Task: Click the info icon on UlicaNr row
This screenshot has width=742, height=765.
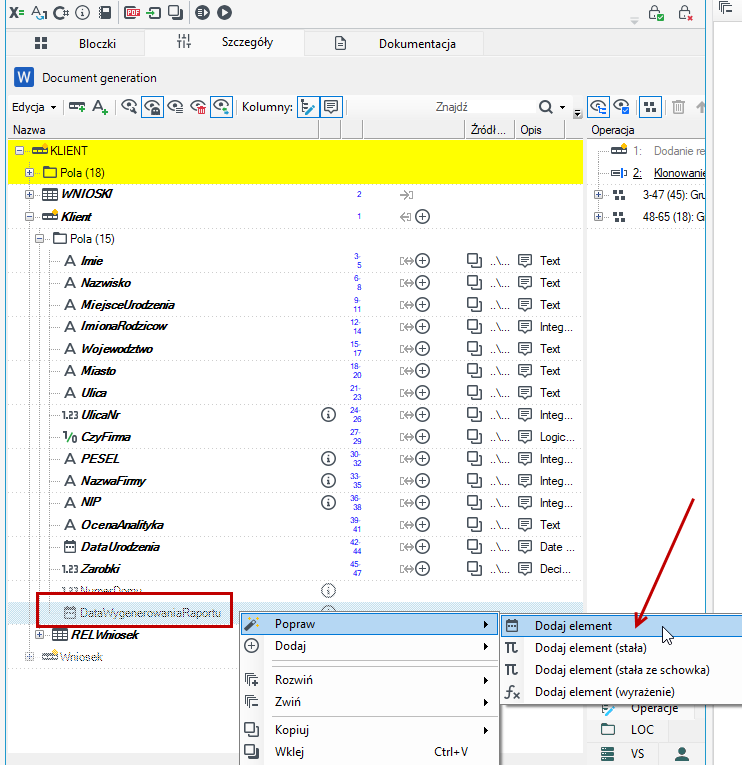Action: [328, 415]
